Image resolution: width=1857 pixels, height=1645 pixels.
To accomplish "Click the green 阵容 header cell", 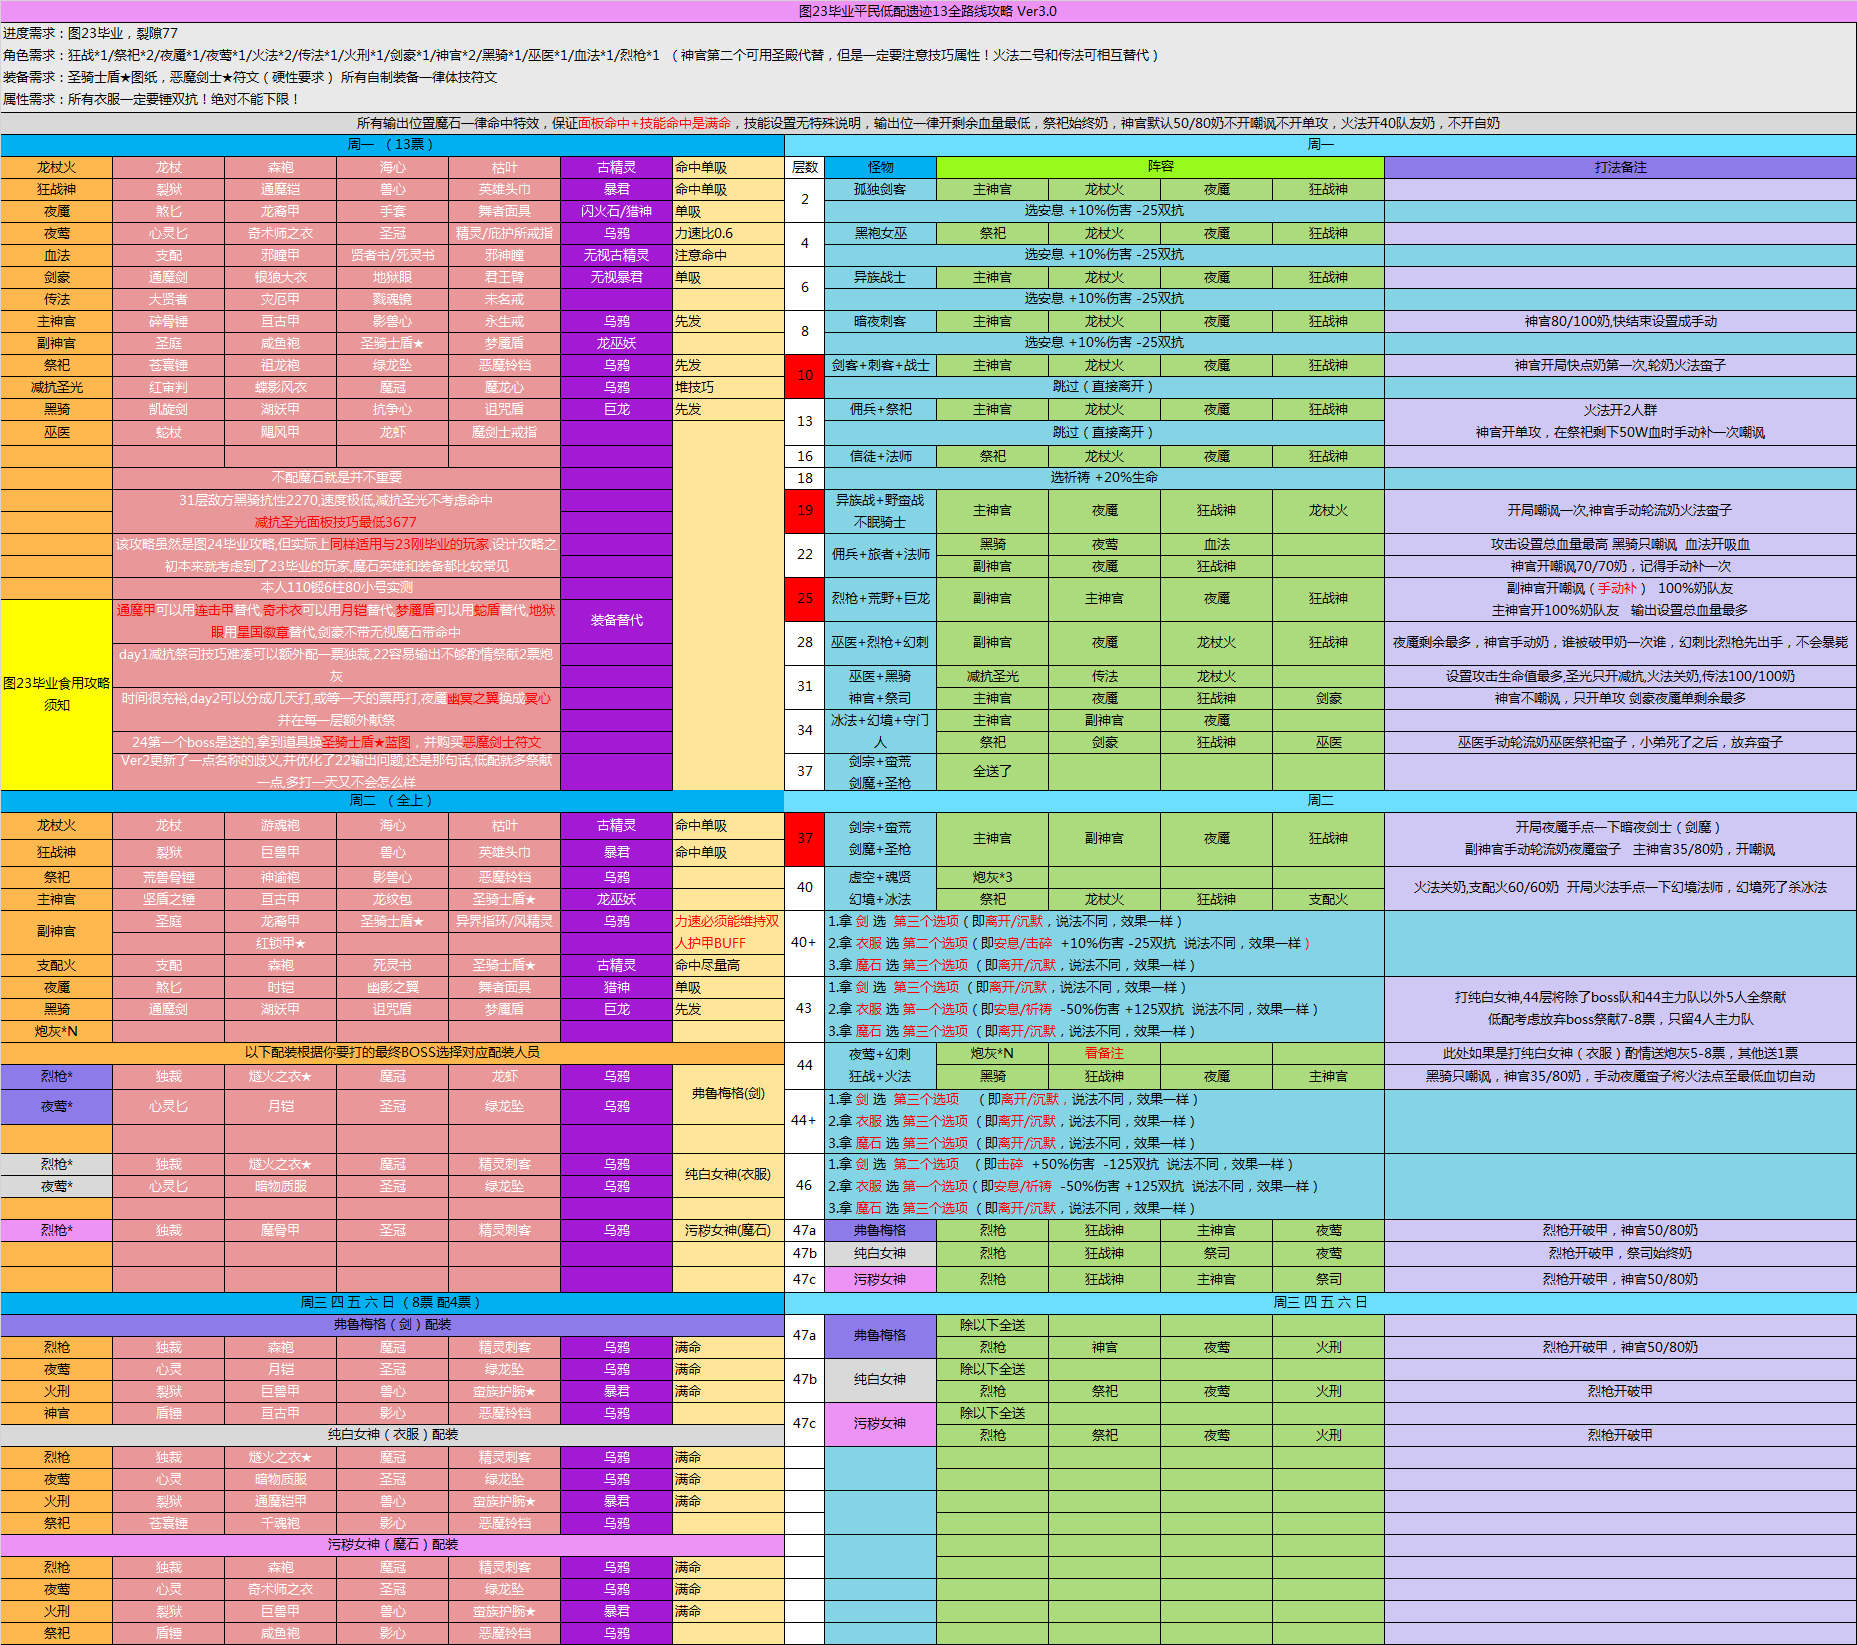I will coord(1160,167).
